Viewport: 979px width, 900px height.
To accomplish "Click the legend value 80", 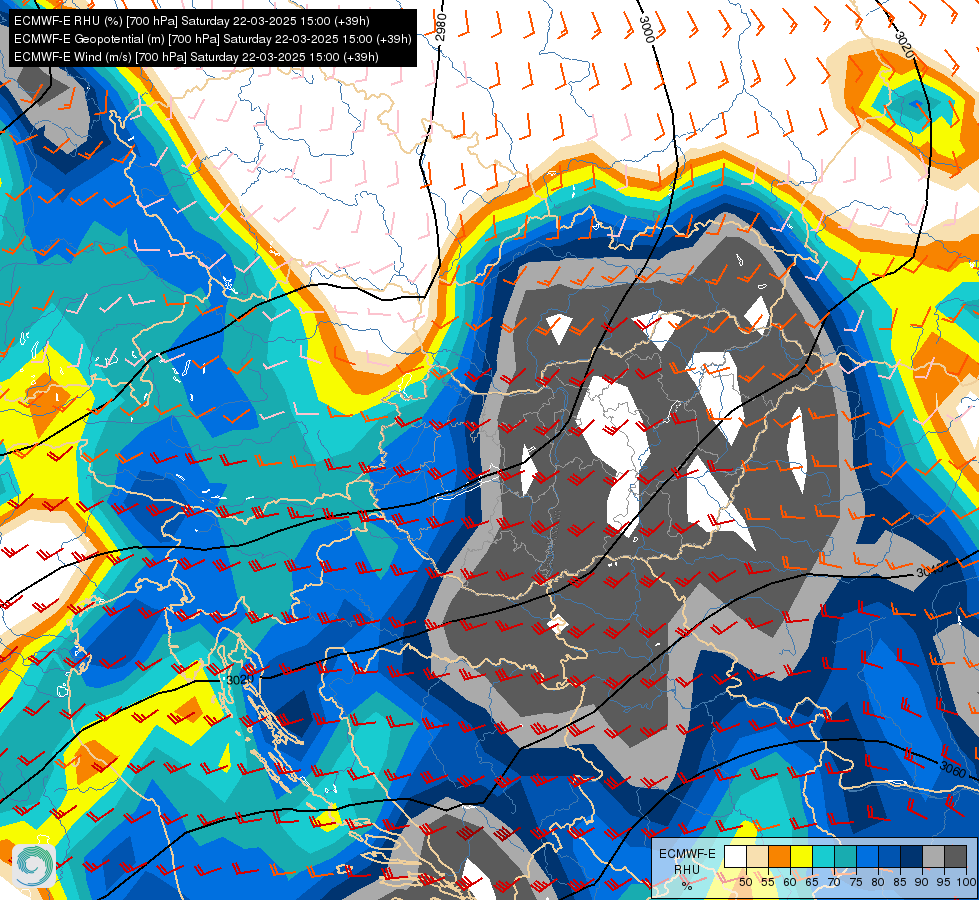I will [x=878, y=883].
